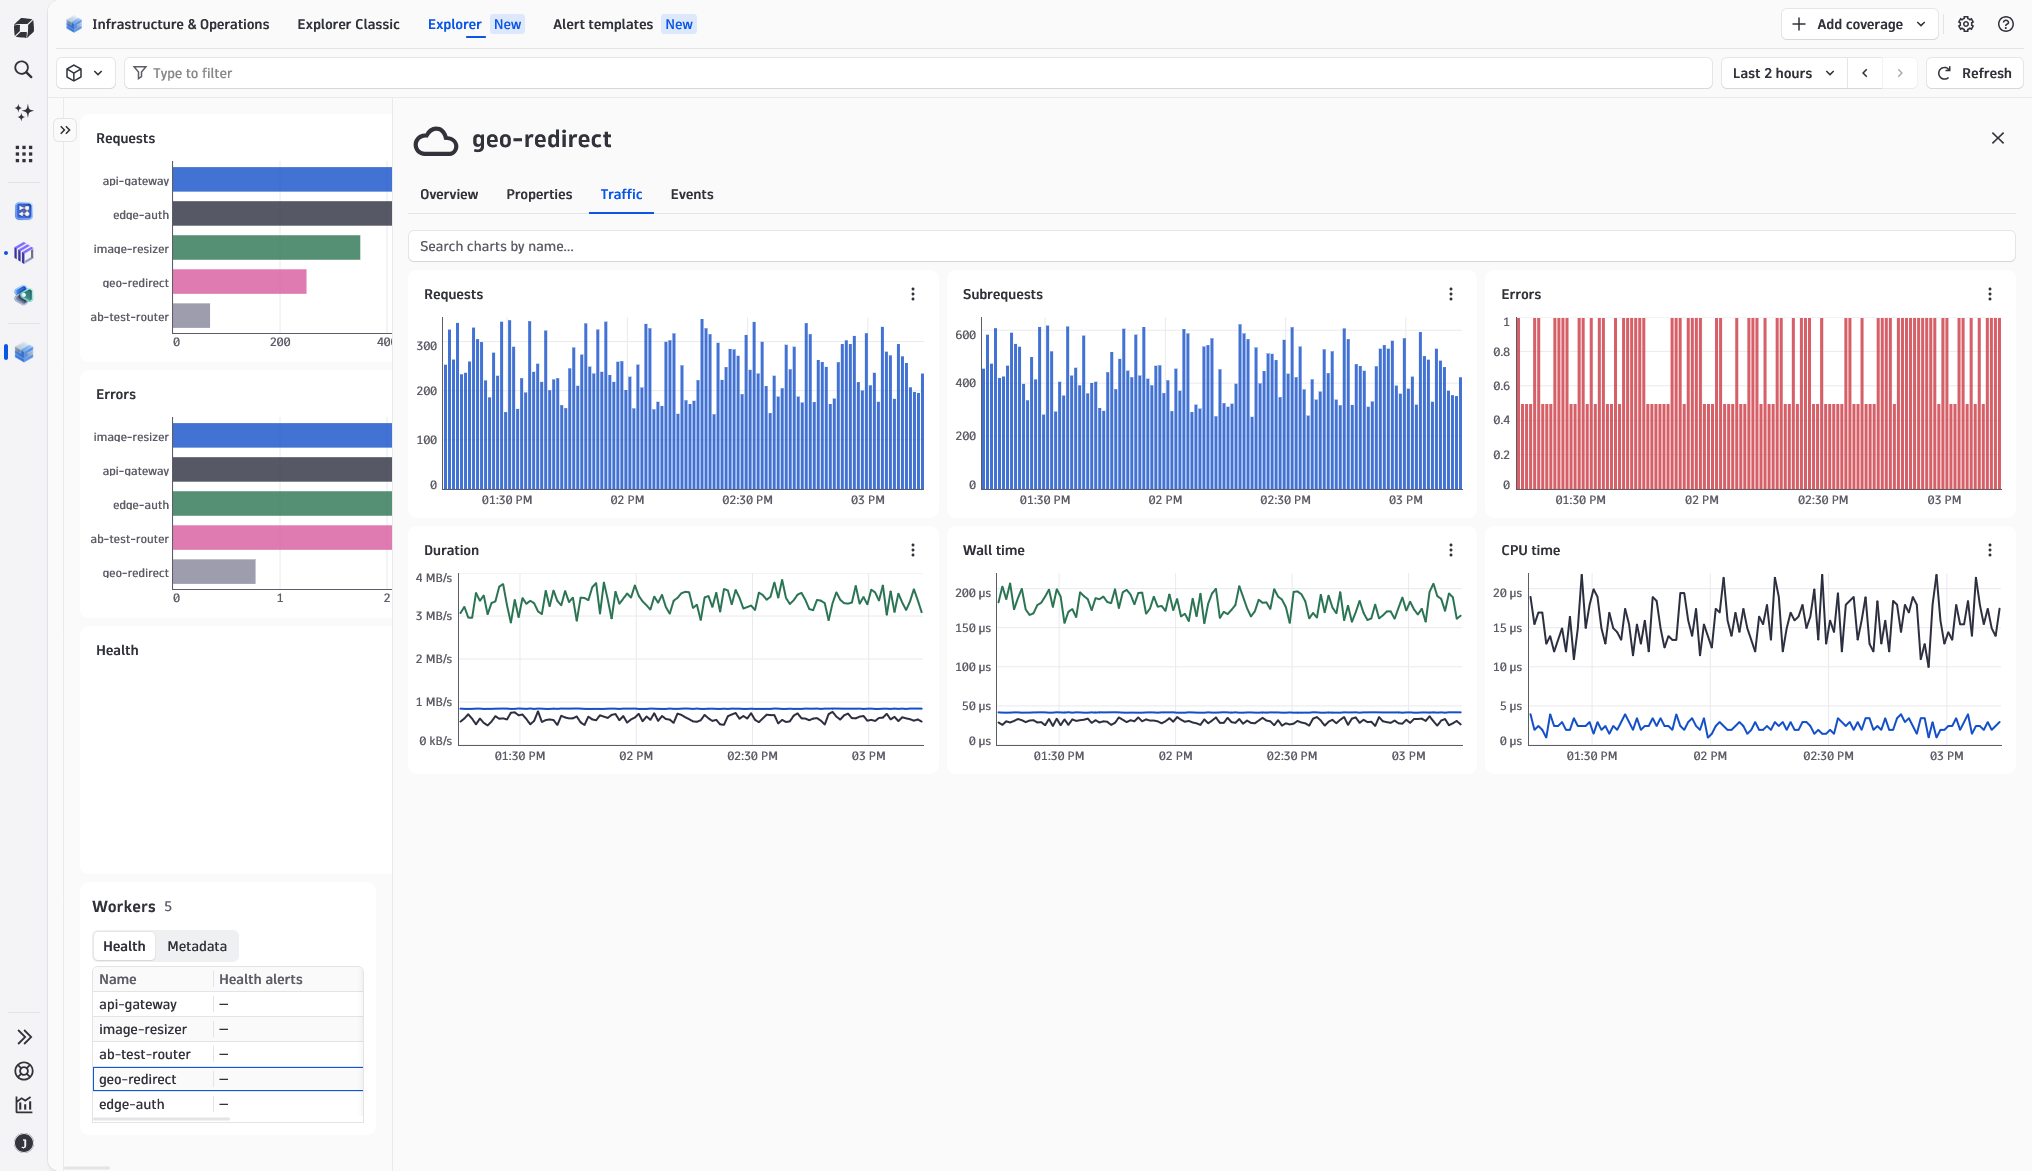This screenshot has width=2032, height=1171.
Task: Click the gray geo-redirect bar in Errors chart
Action: 214,572
